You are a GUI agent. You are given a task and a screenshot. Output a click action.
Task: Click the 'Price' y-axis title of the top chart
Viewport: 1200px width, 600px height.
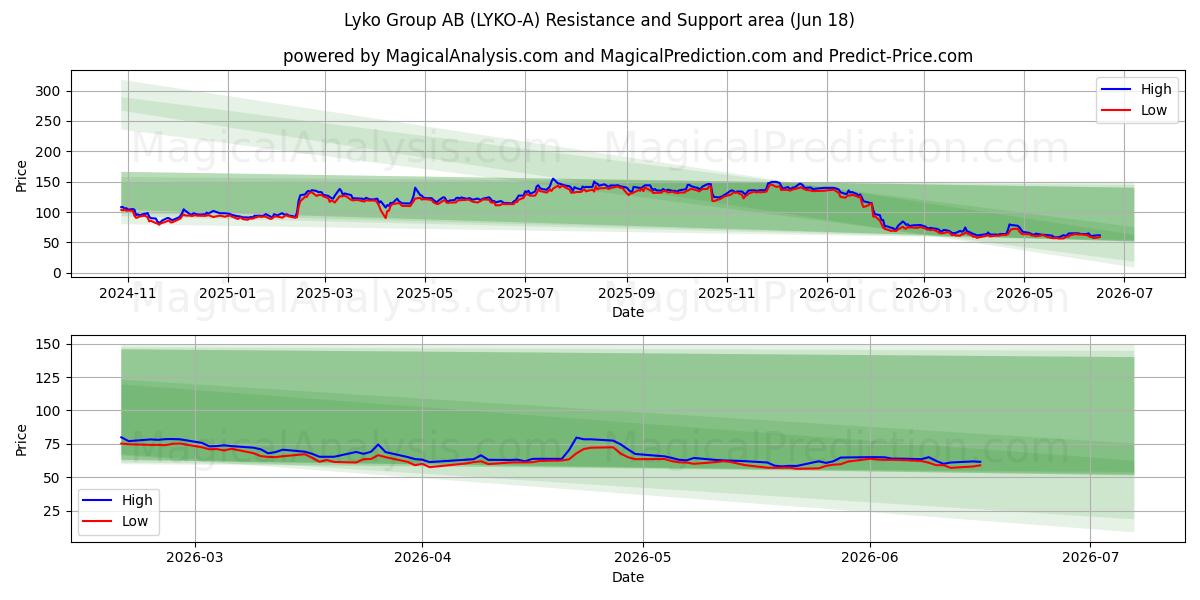point(22,176)
